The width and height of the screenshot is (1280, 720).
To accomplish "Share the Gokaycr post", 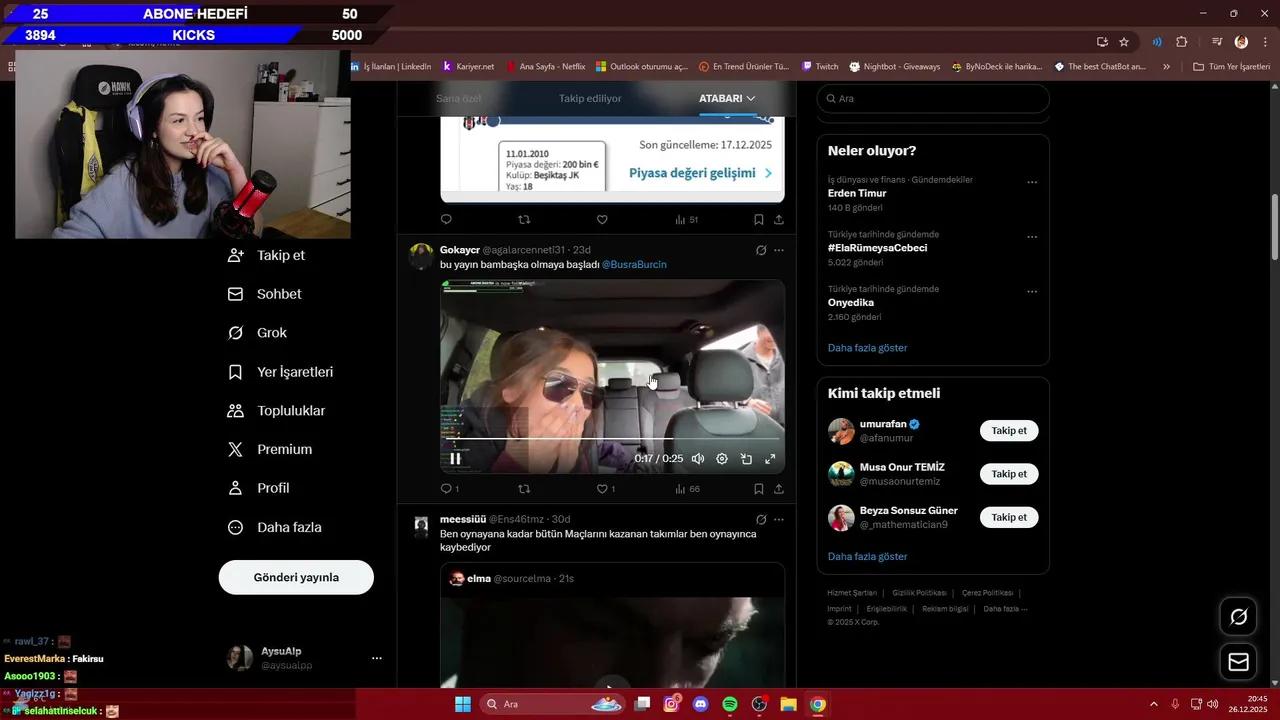I will click(x=779, y=489).
